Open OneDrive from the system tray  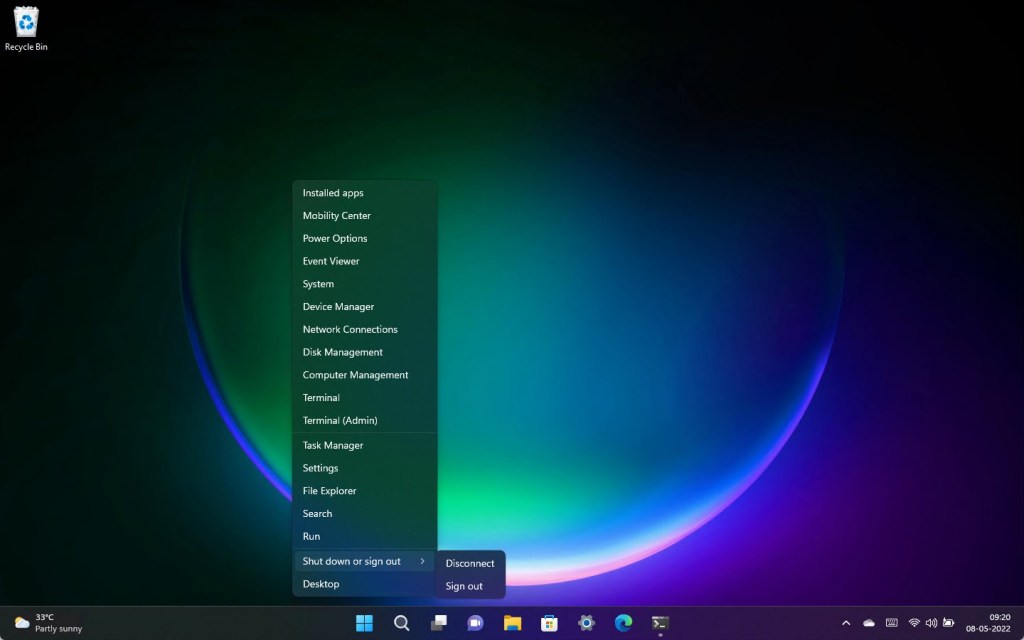(x=868, y=622)
